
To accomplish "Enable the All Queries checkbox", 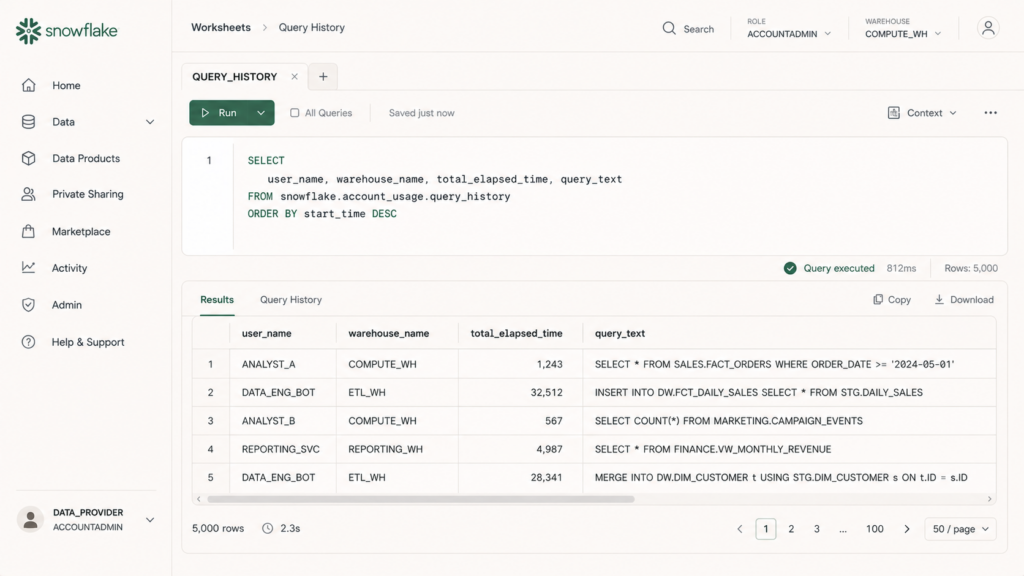I will [x=295, y=113].
